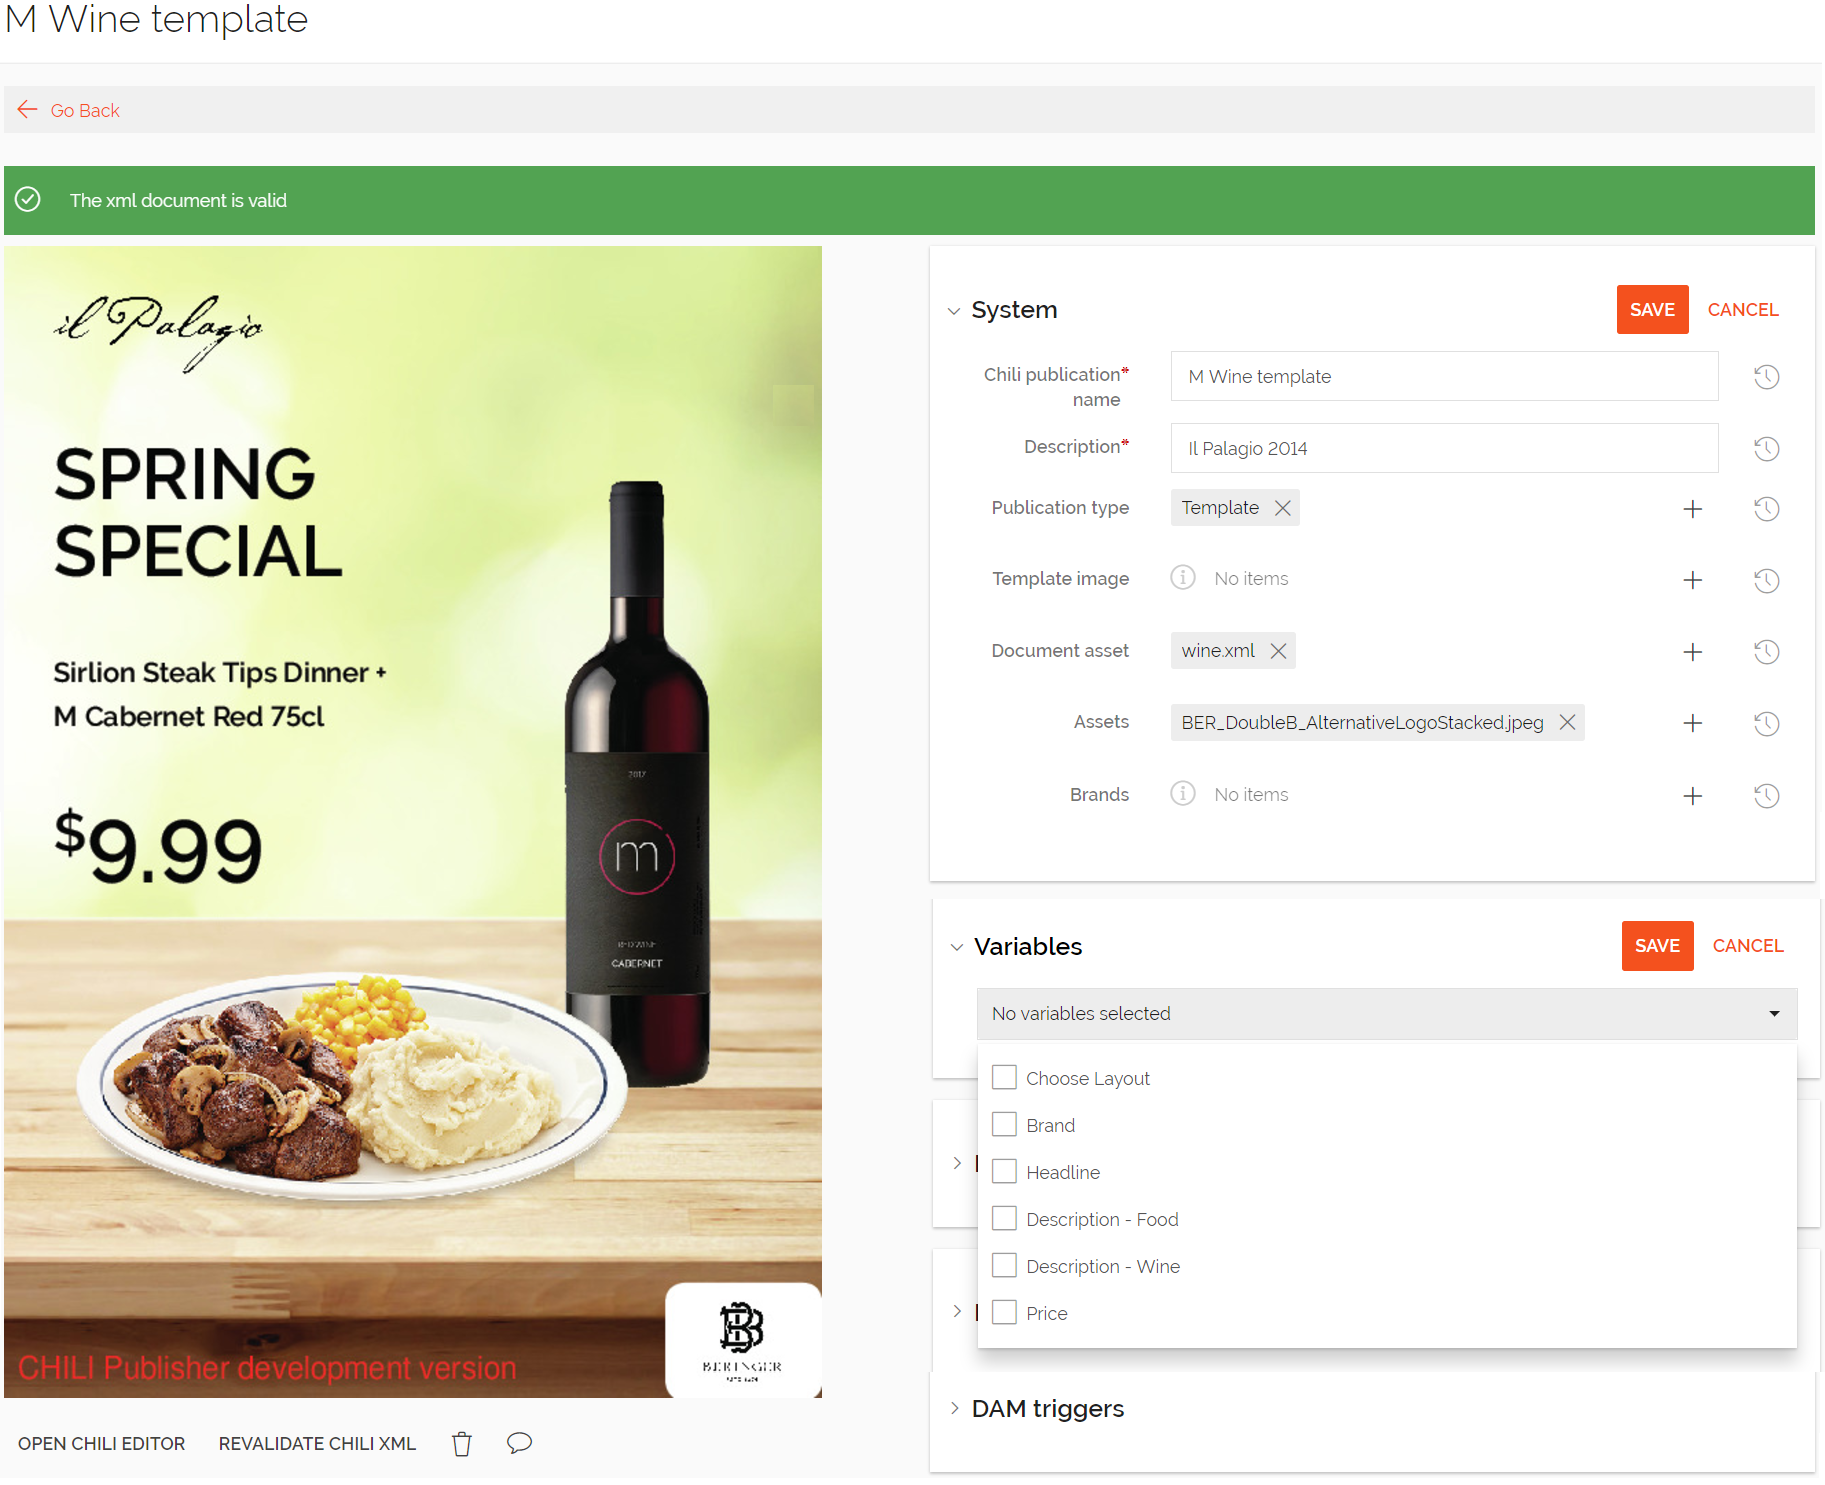This screenshot has height=1485, width=1825.
Task: Open the comment speech bubble icon
Action: coord(519,1443)
